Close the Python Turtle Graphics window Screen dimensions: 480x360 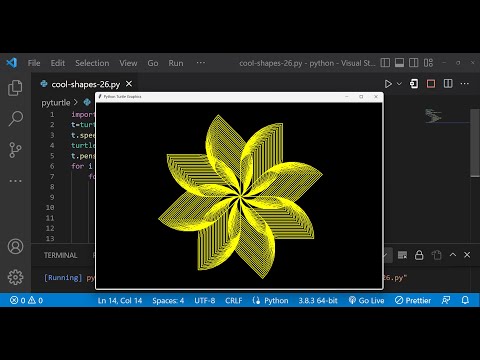pos(376,97)
